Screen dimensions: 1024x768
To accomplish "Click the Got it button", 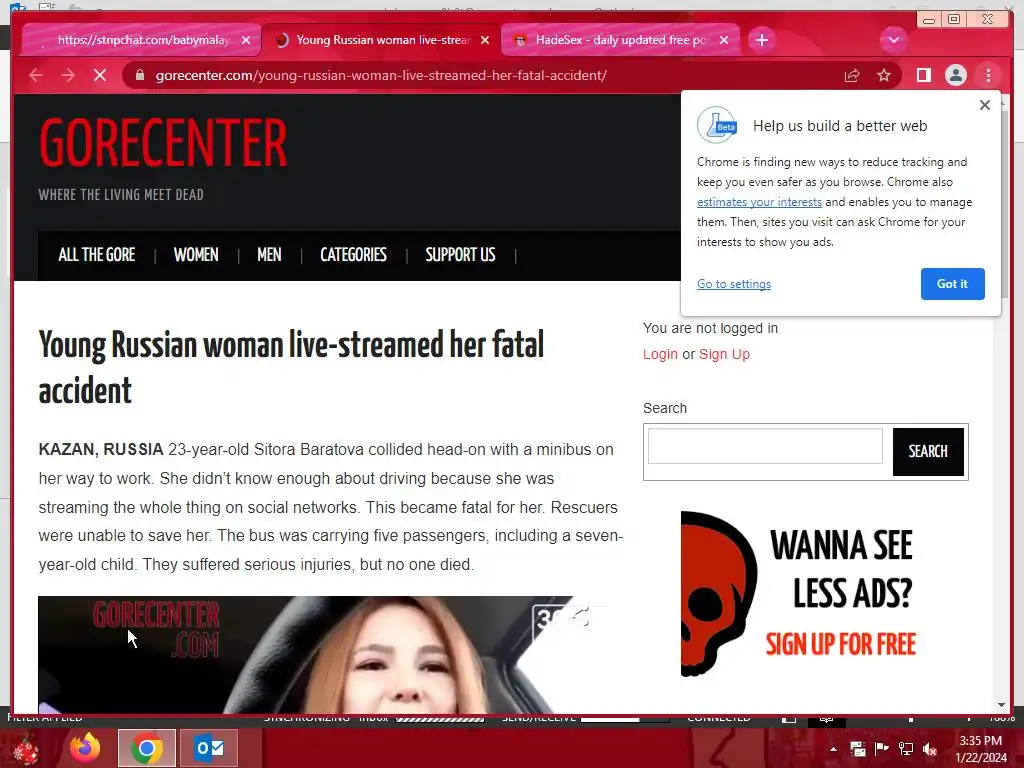I will click(x=952, y=284).
